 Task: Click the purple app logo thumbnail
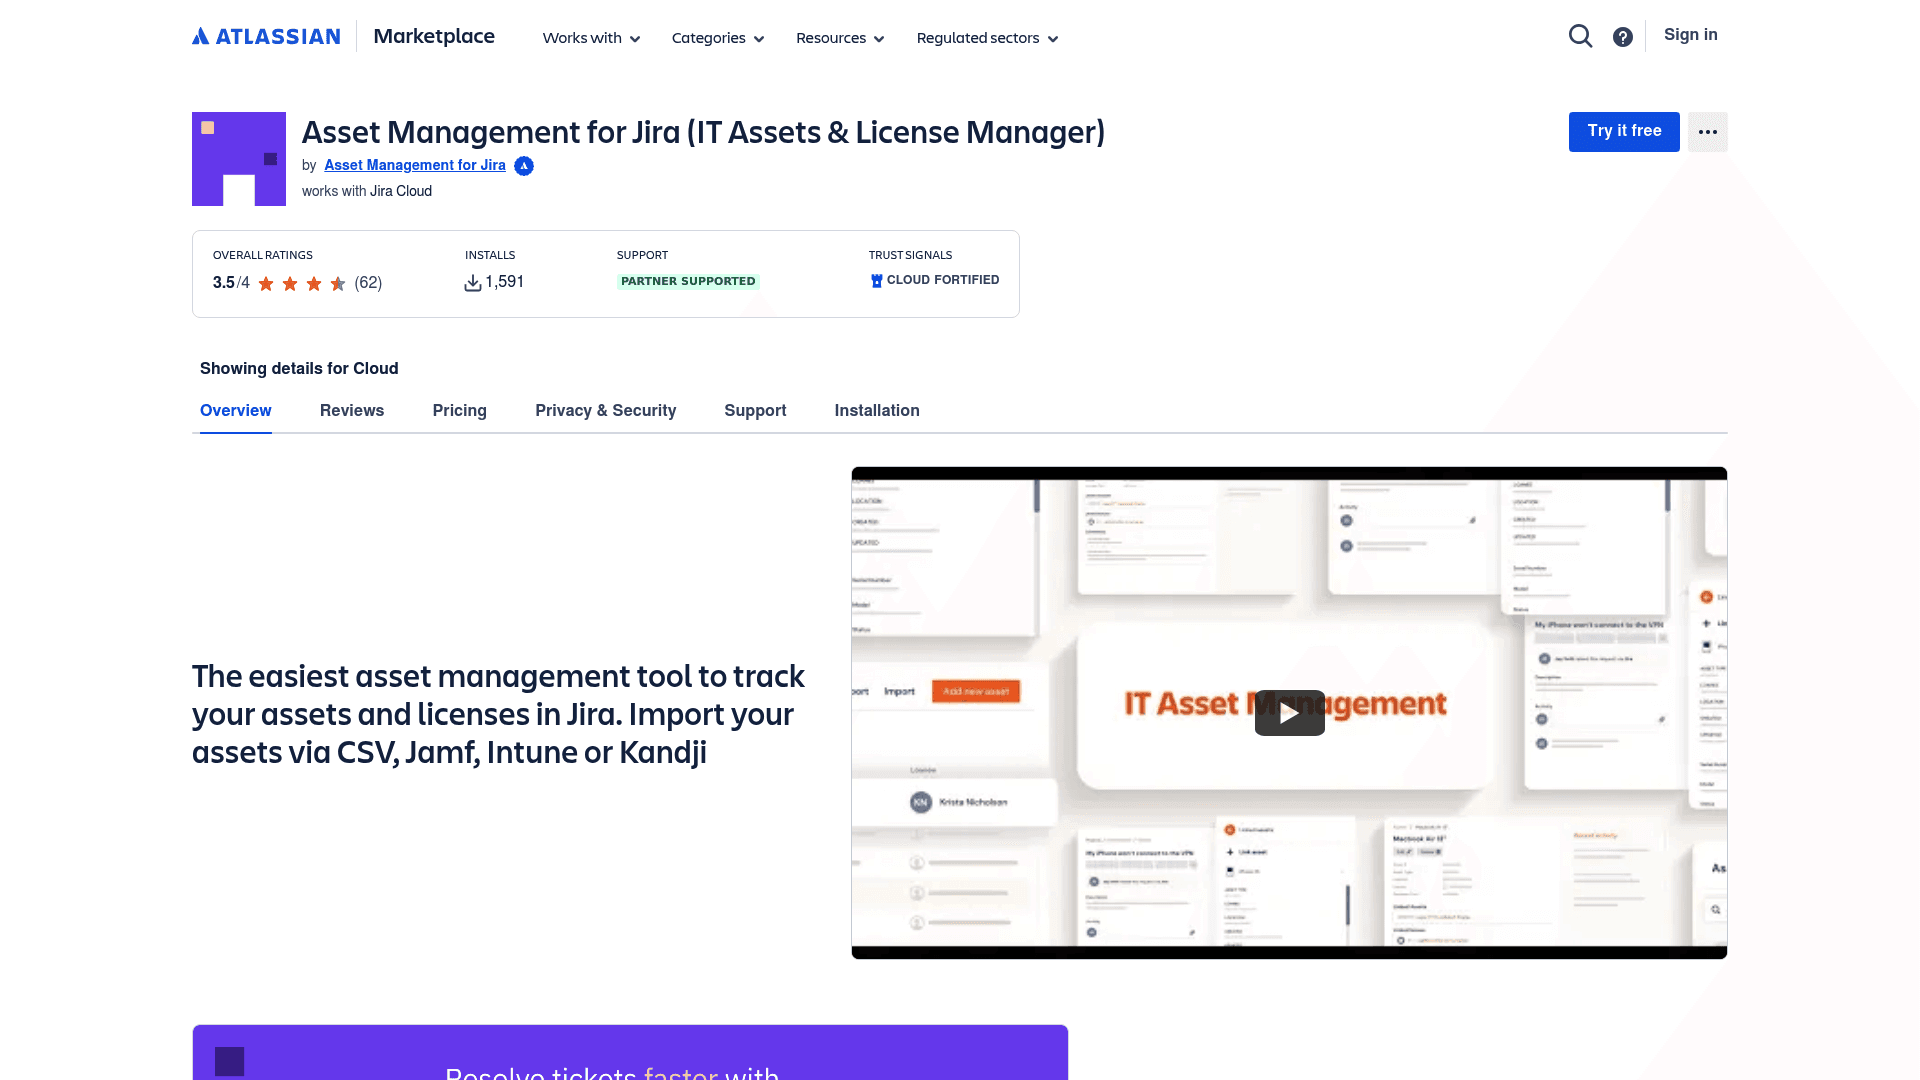239,158
